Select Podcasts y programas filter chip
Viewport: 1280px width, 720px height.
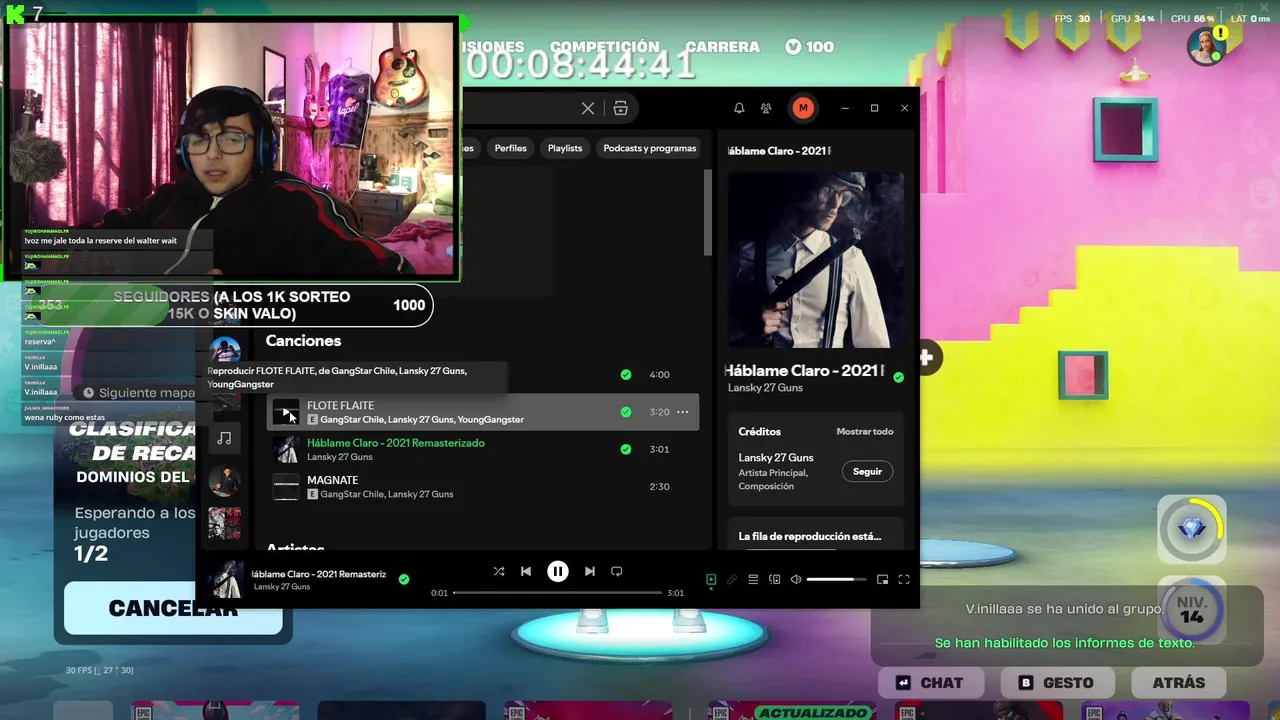point(650,148)
